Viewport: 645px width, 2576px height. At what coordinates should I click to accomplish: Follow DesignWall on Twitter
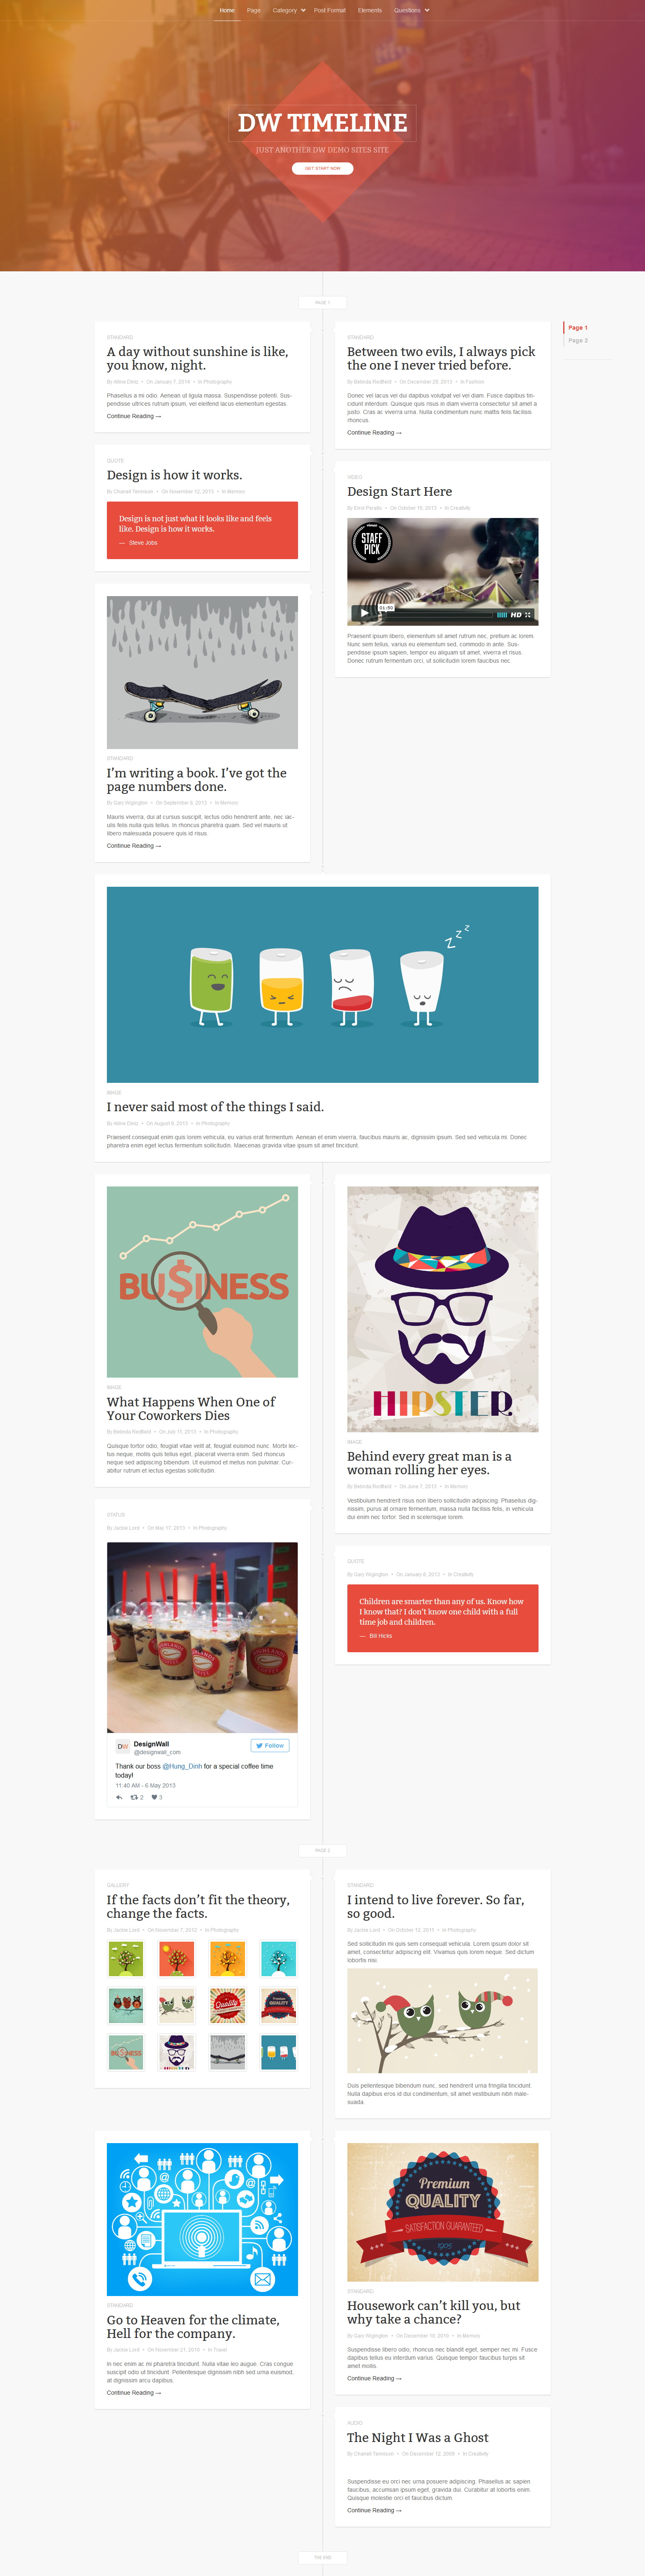point(270,1745)
